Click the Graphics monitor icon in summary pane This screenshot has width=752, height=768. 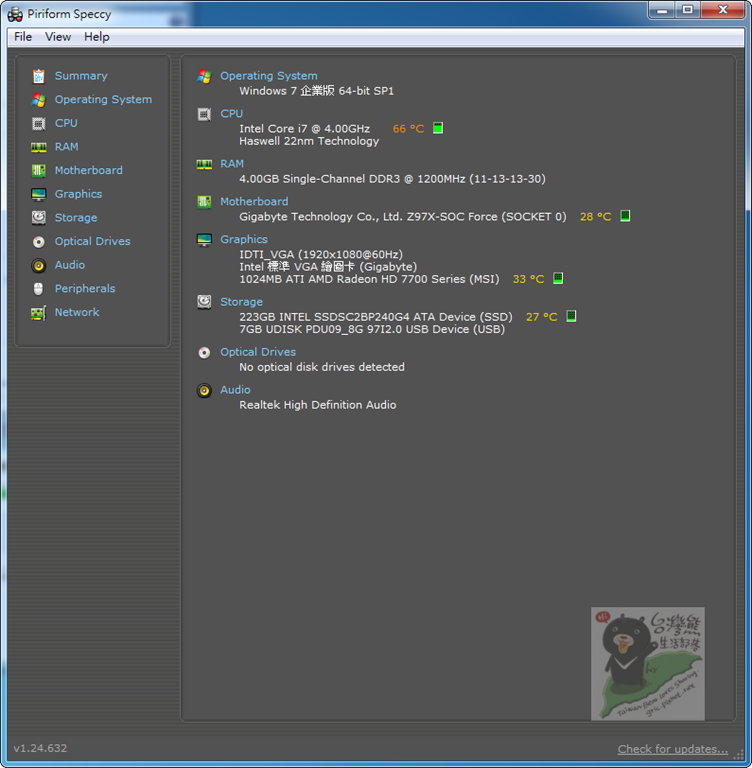[204, 240]
